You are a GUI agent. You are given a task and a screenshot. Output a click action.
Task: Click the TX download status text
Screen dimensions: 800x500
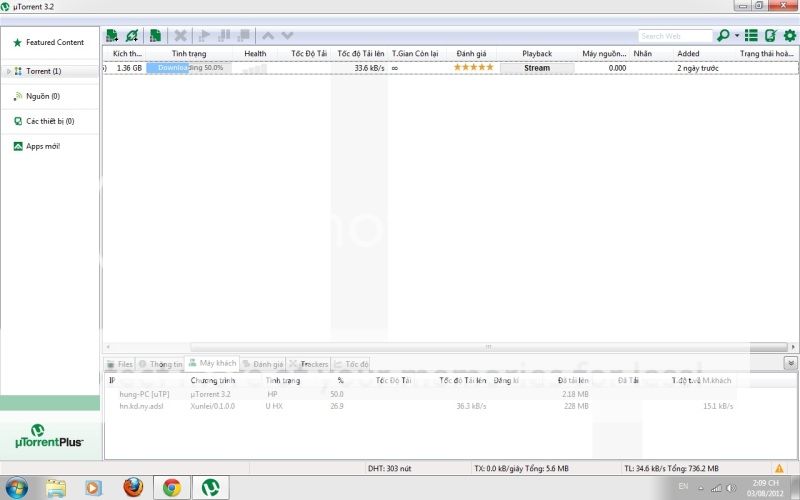(x=521, y=468)
